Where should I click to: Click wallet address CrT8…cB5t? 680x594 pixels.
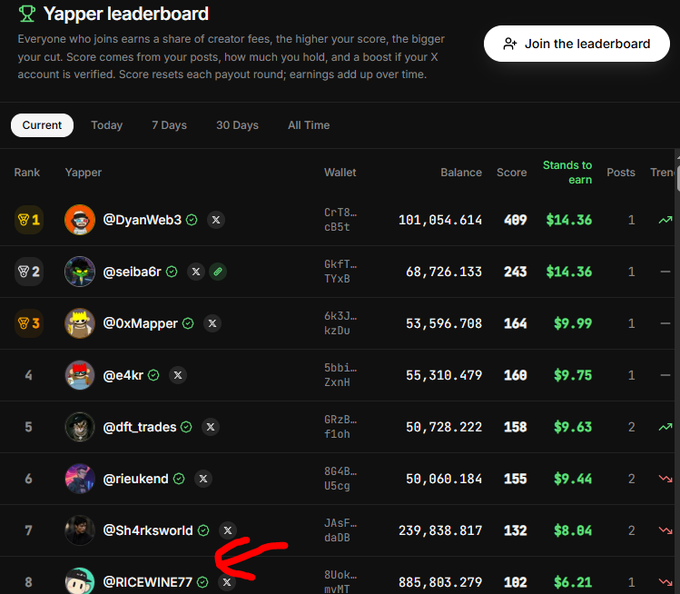tap(340, 220)
